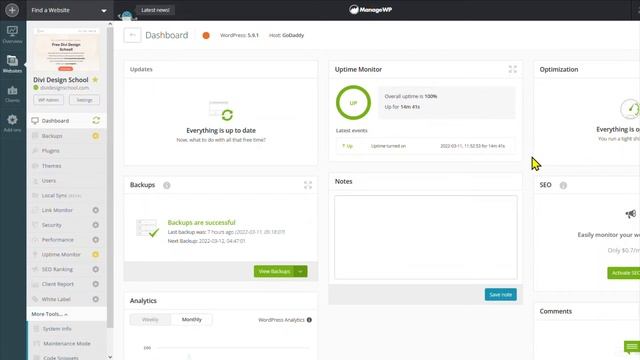Toggle favorite star for Divi Design School
Screen dimensions: 640x360
click(95, 80)
